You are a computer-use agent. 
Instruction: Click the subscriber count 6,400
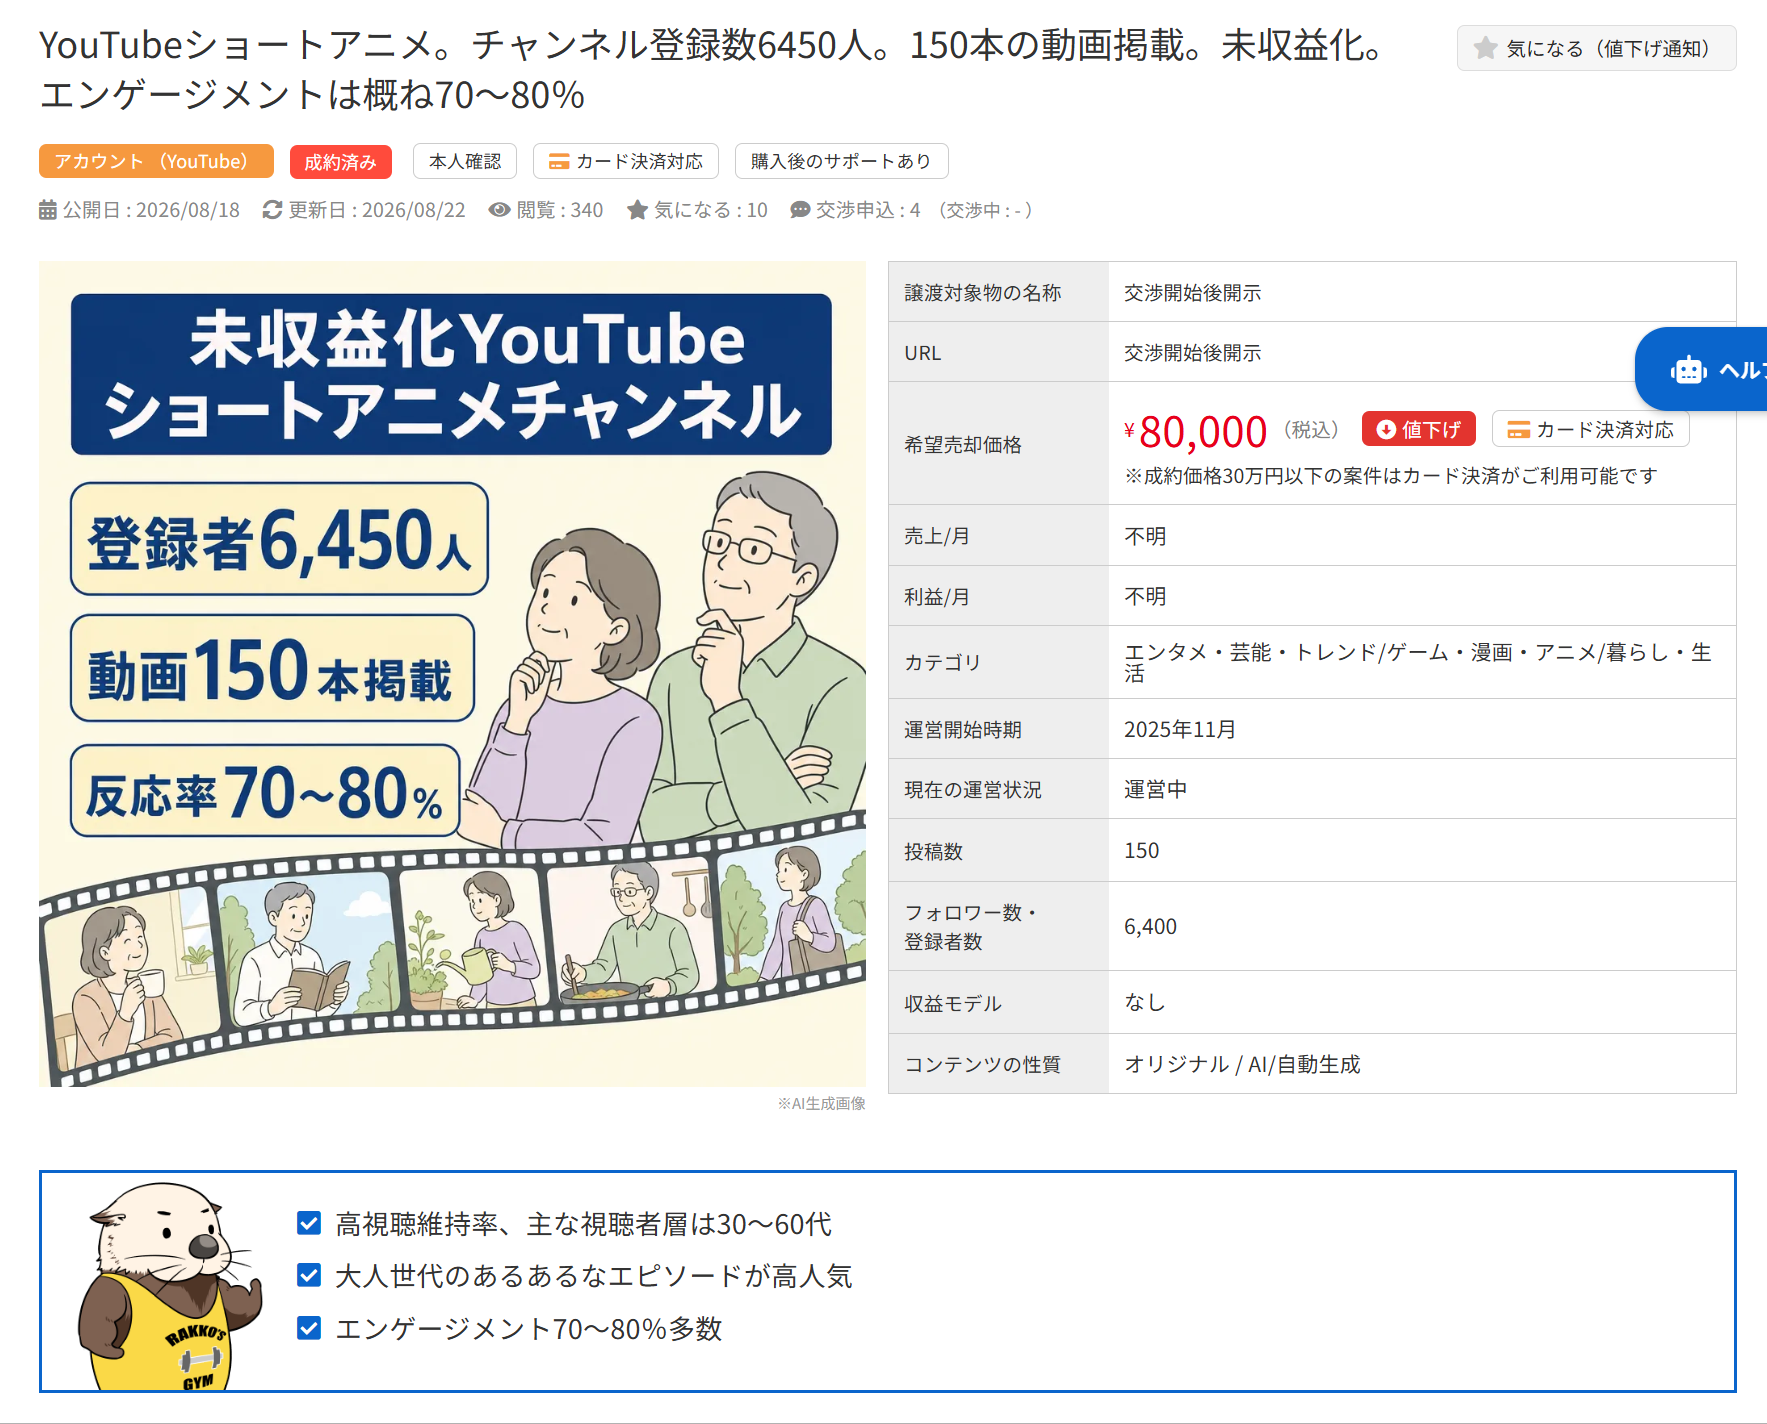1150,927
